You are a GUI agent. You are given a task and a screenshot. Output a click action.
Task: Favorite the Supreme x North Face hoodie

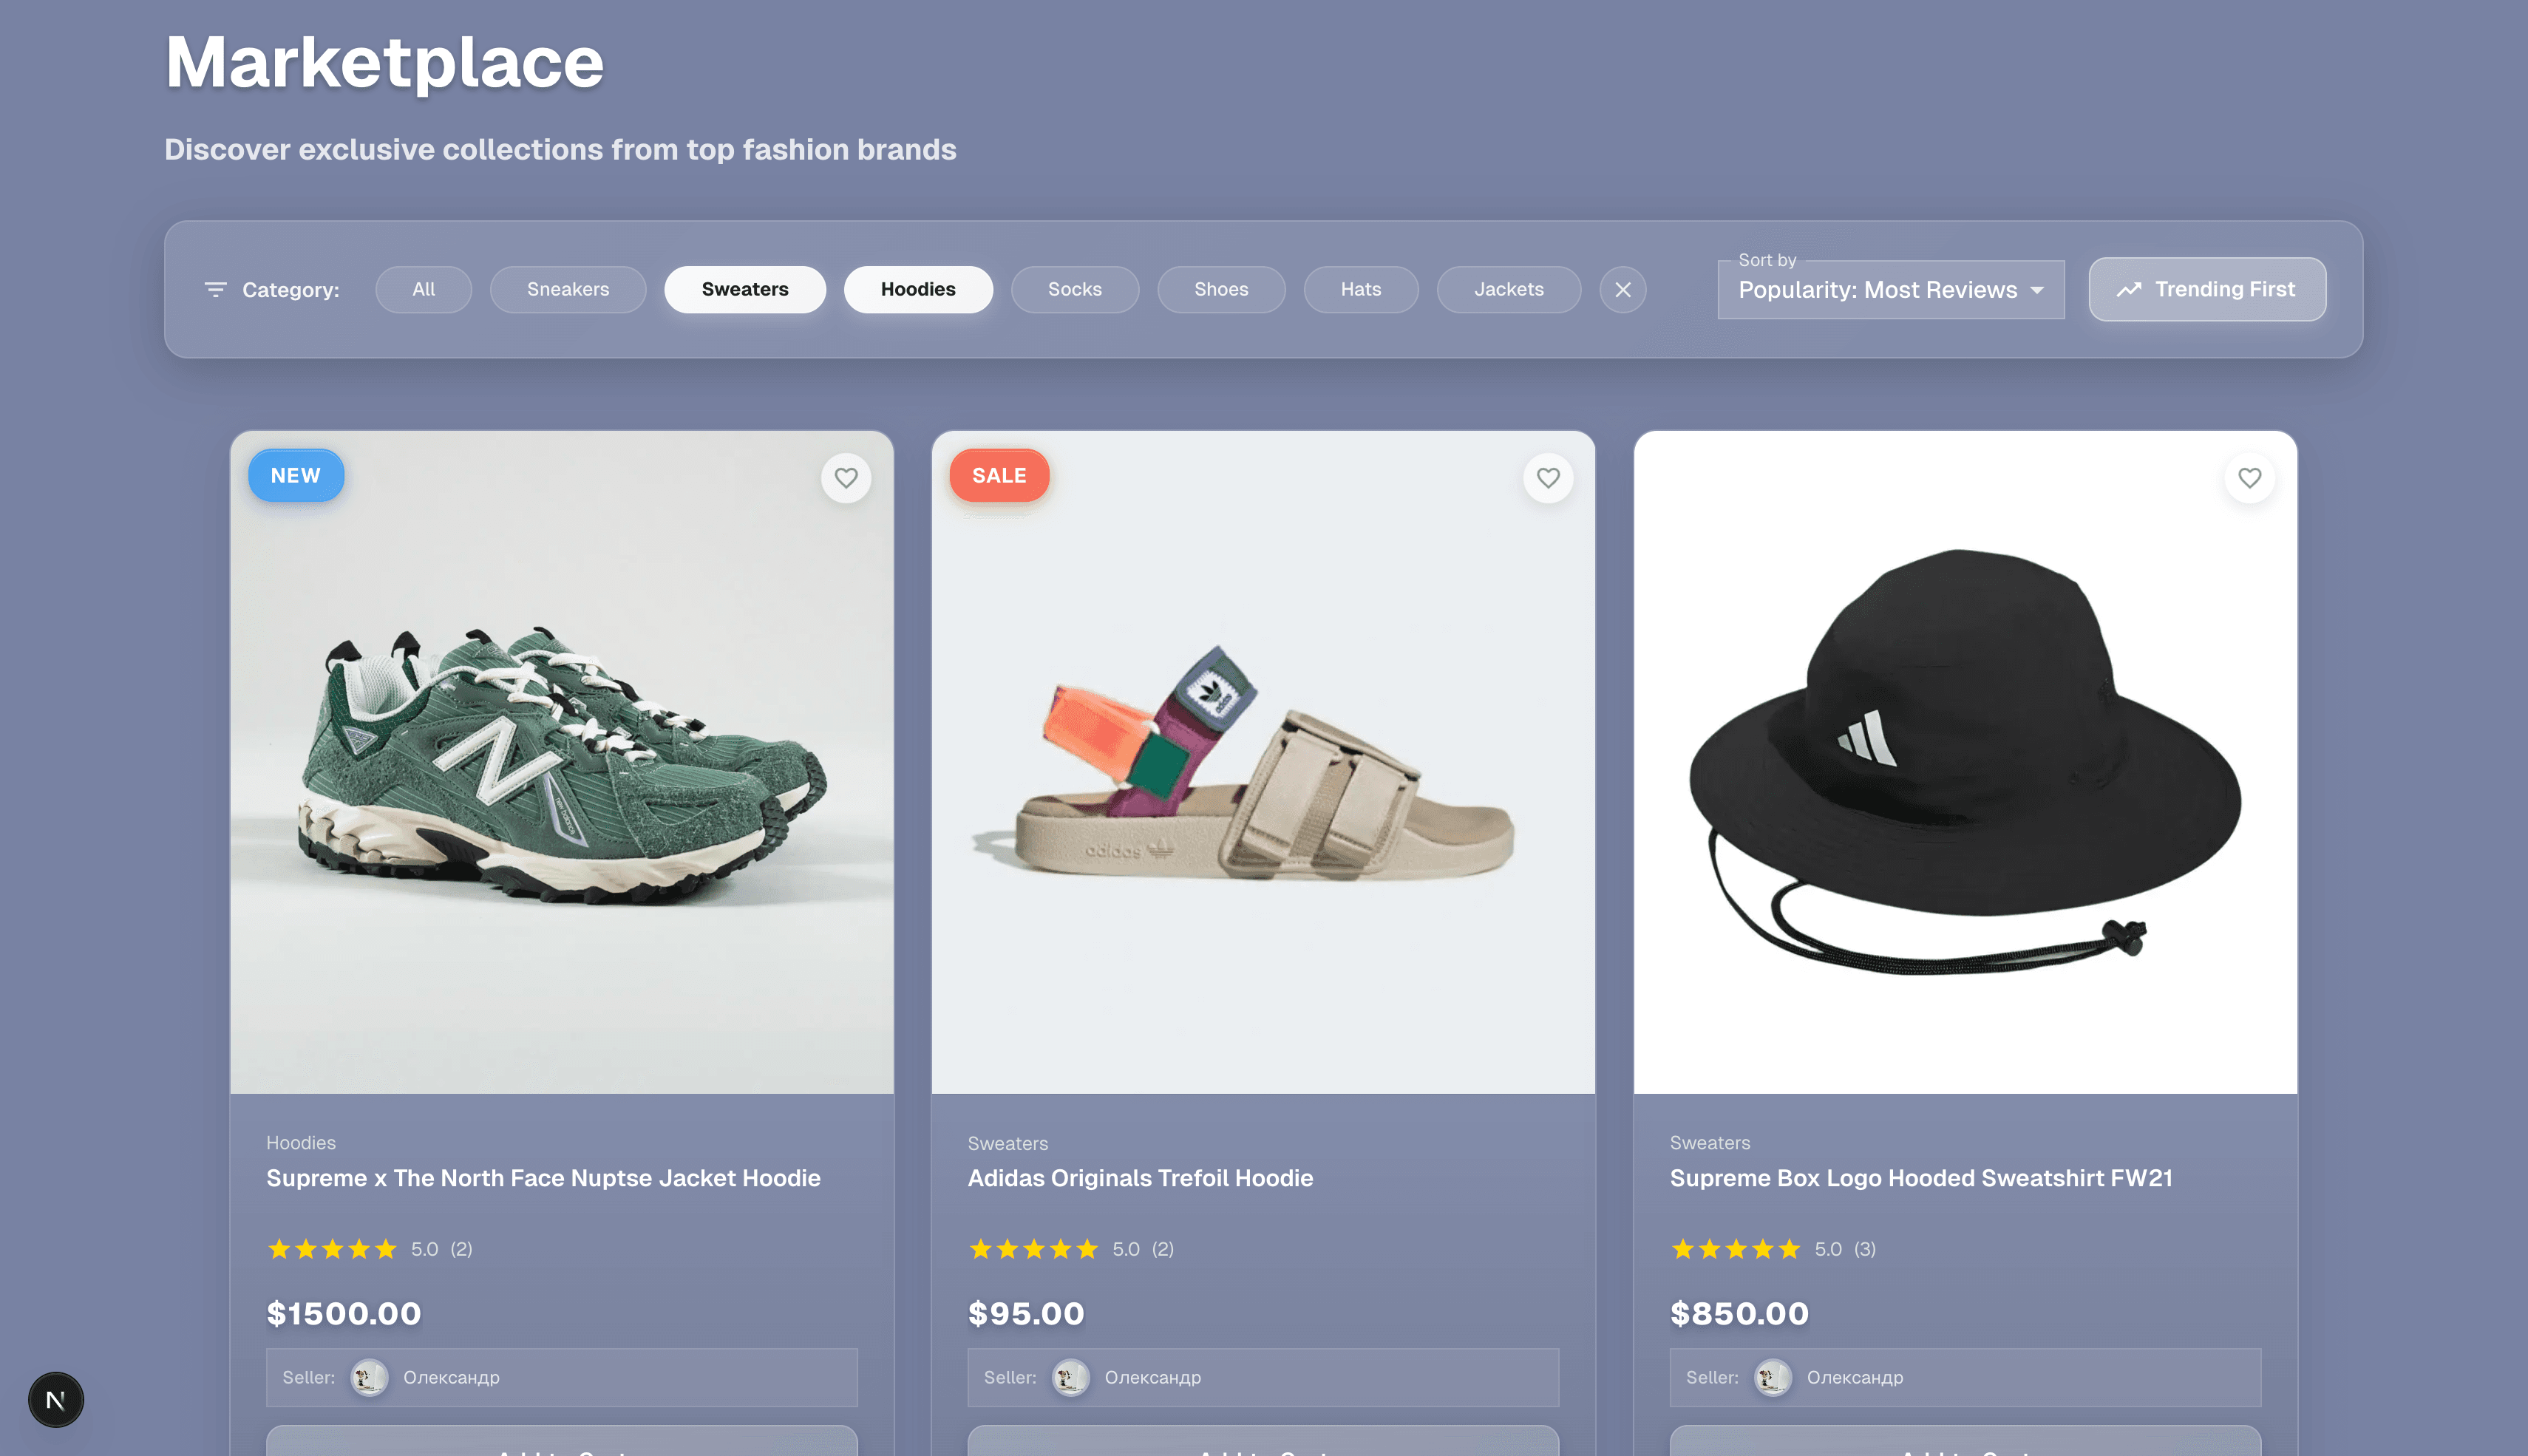[x=846, y=478]
